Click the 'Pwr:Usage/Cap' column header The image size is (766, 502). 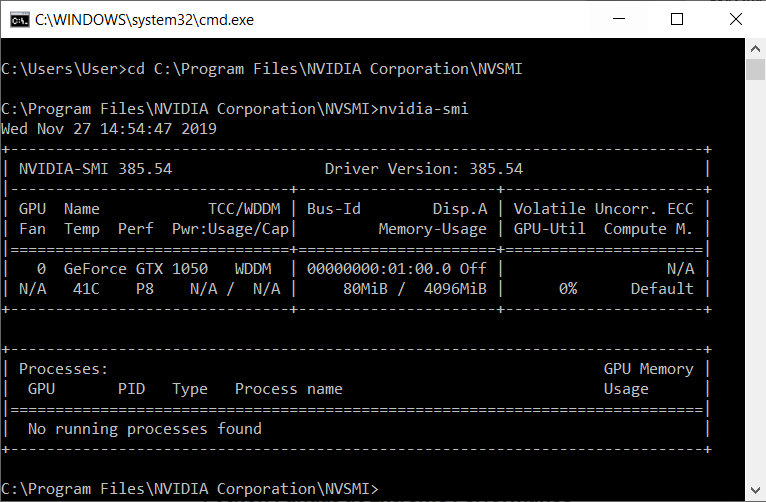click(x=231, y=229)
